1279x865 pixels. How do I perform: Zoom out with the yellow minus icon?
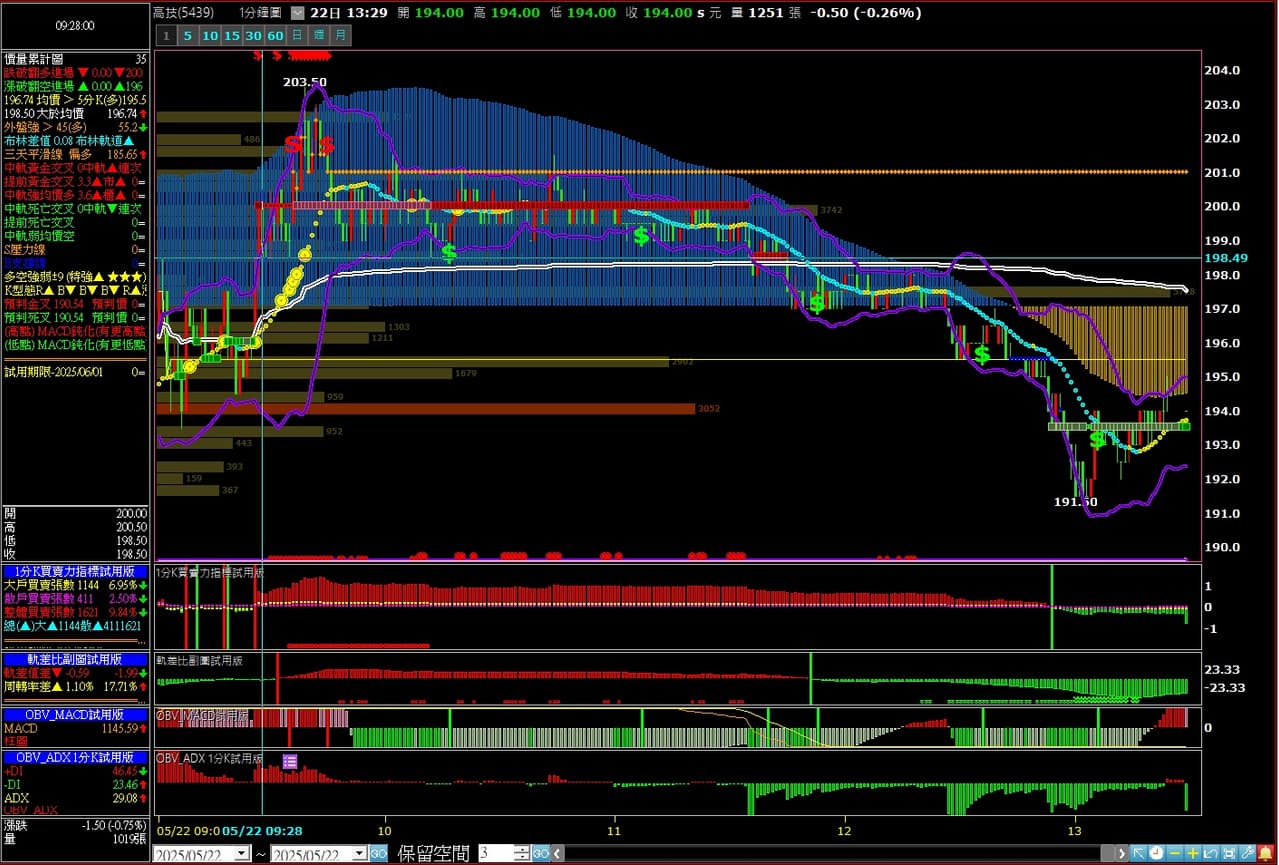1175,853
